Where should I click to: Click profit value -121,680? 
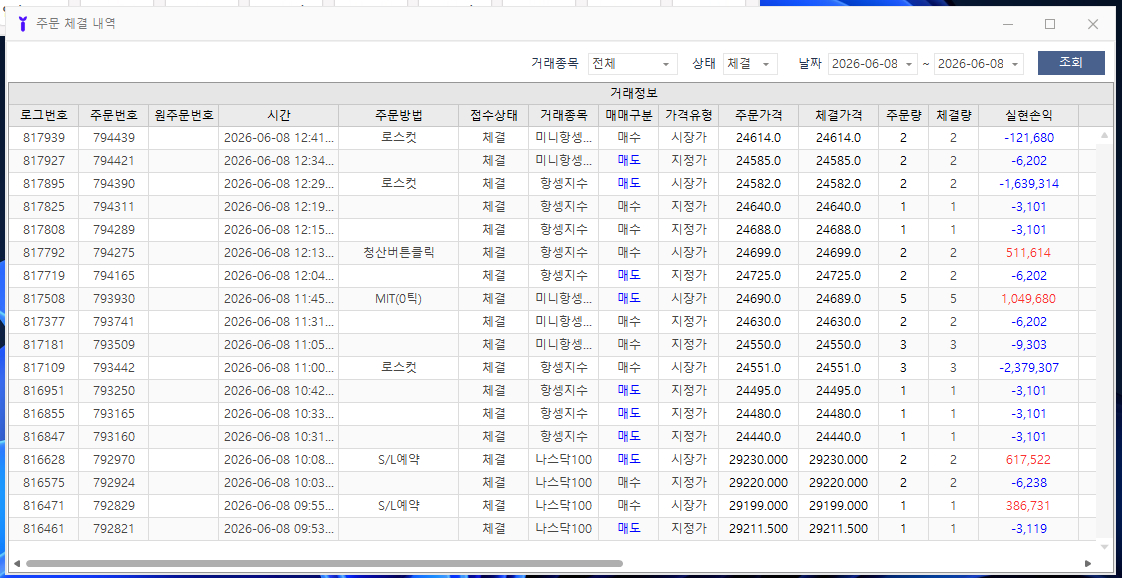[x=1028, y=137]
